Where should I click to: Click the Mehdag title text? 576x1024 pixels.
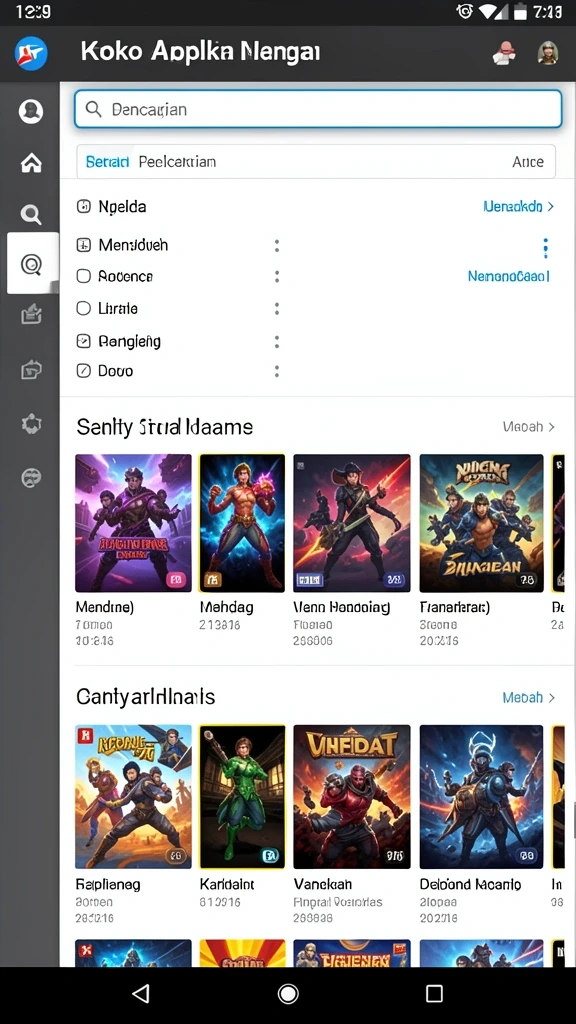[x=226, y=607]
